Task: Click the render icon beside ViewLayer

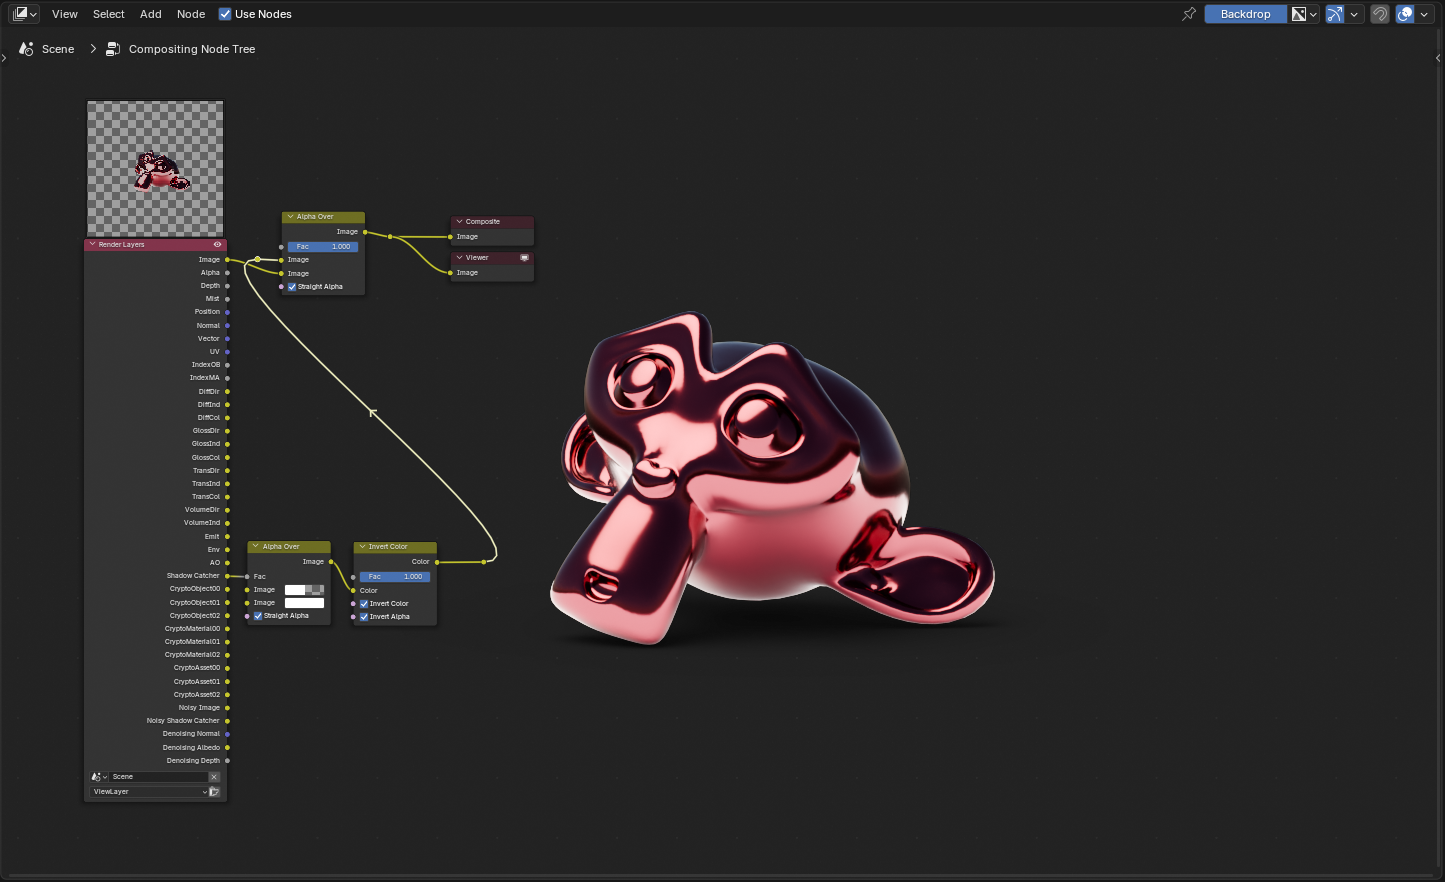Action: [x=214, y=792]
